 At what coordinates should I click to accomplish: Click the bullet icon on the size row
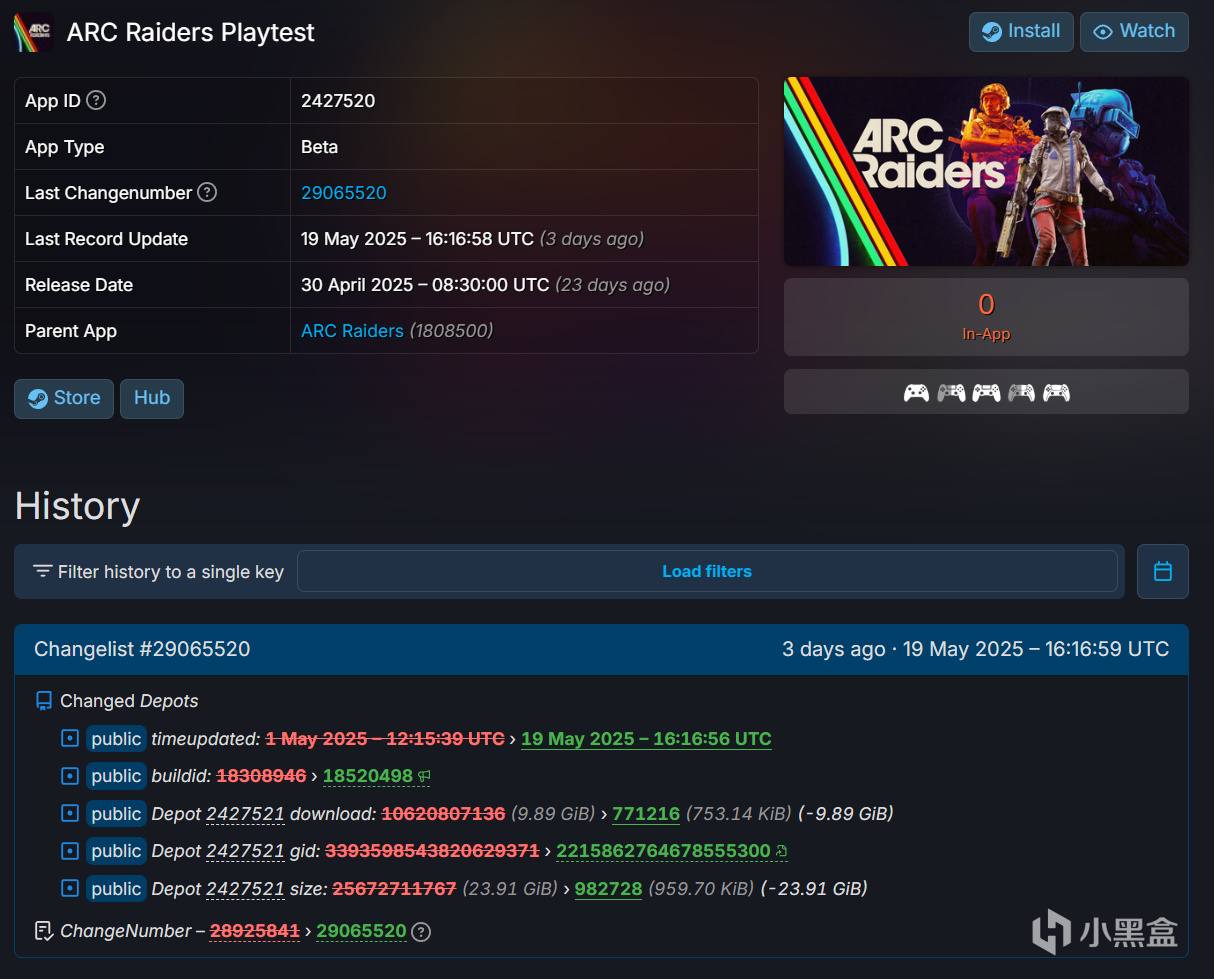click(69, 889)
